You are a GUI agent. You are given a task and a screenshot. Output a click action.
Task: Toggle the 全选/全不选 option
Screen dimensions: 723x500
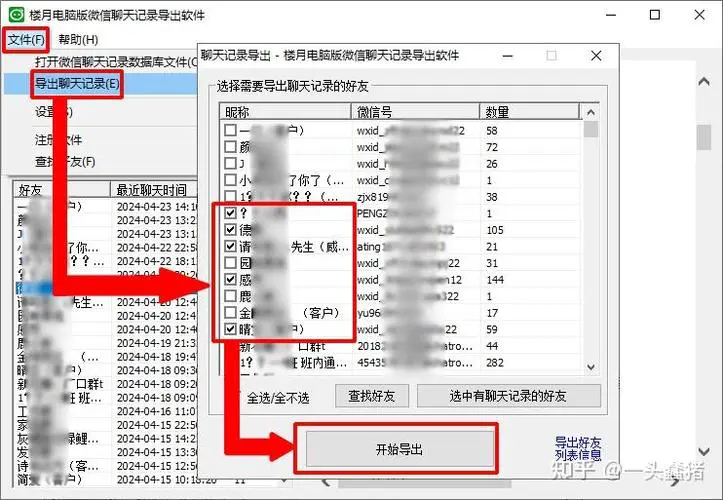[278, 398]
